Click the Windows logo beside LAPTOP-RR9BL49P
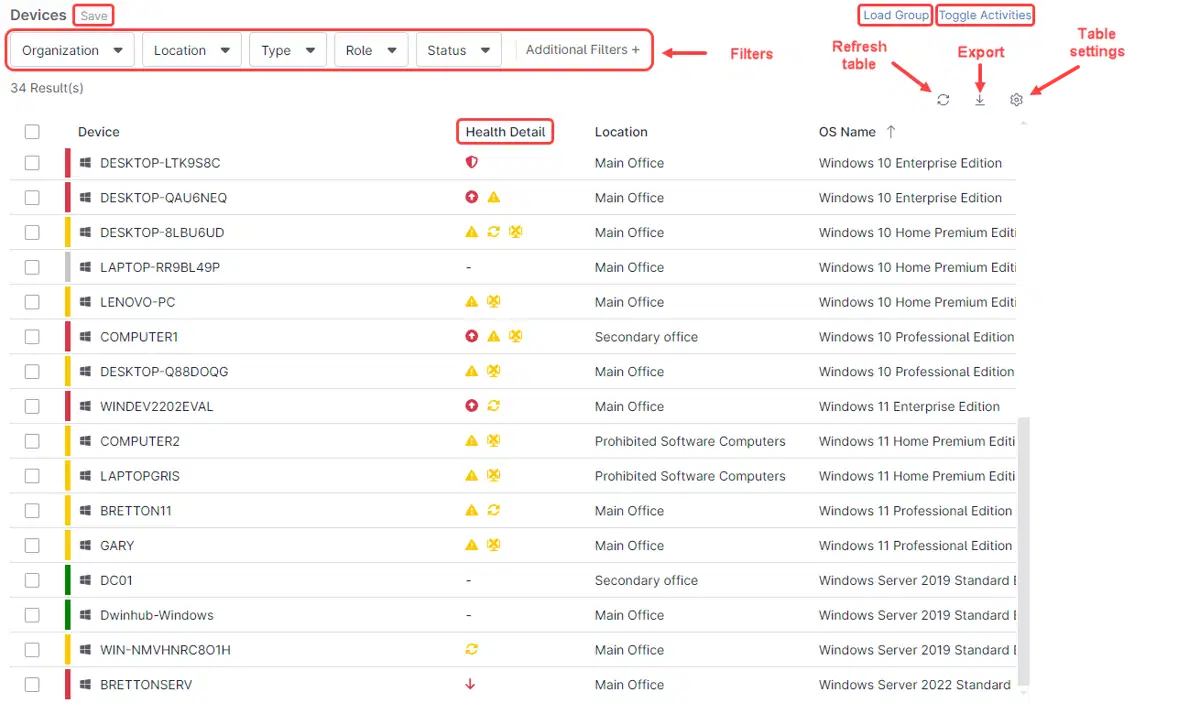 pyautogui.click(x=86, y=267)
